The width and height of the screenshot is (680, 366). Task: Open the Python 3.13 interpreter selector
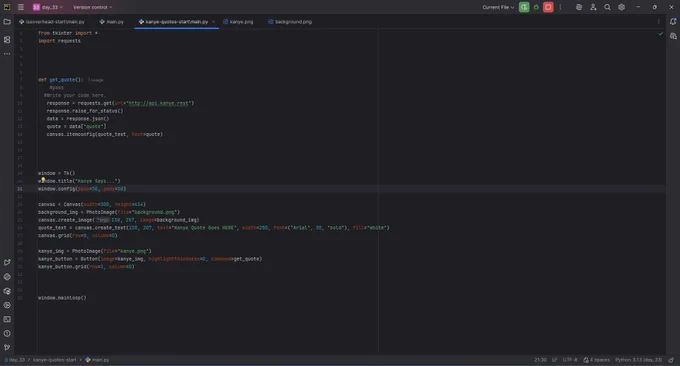638,360
